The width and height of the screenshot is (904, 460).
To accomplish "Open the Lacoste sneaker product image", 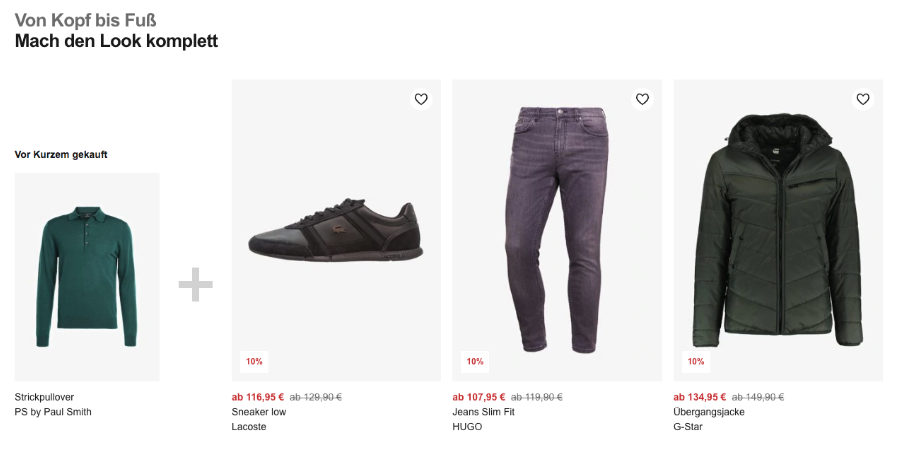I will point(336,231).
